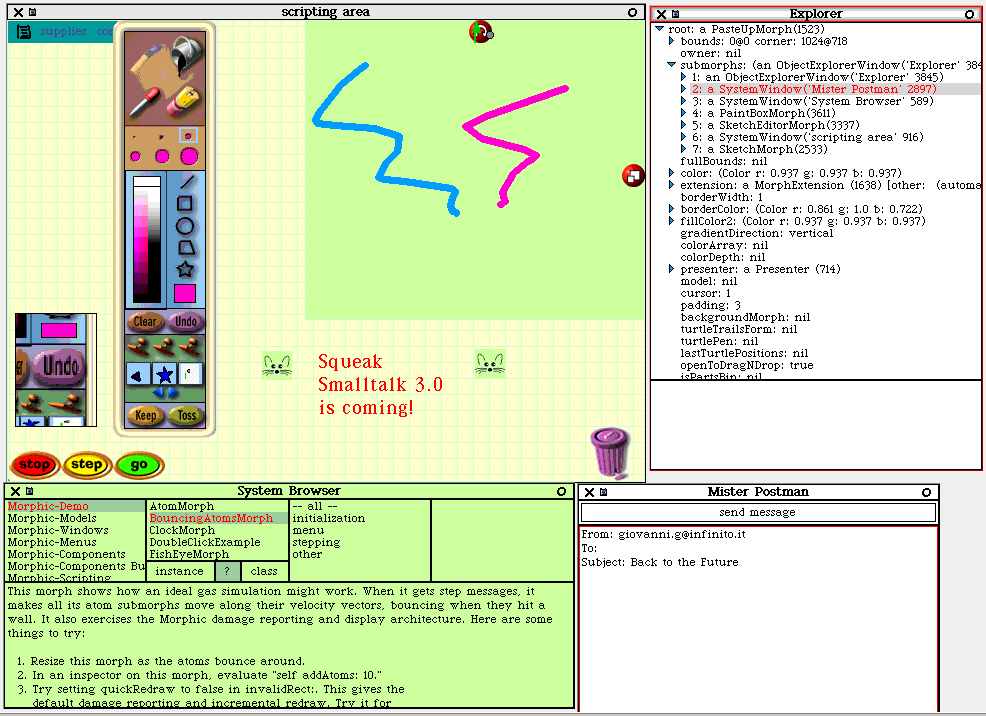Click the red stop button
This screenshot has height=716, width=986.
[35, 465]
